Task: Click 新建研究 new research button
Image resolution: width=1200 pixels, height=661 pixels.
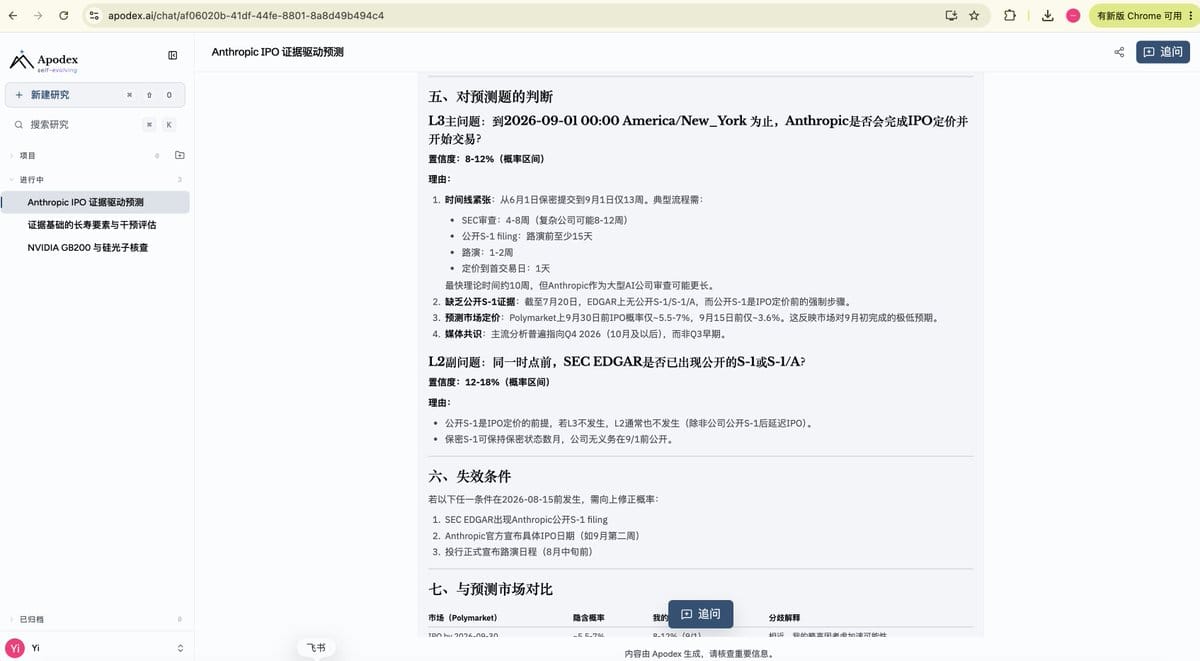Action: click(x=95, y=95)
